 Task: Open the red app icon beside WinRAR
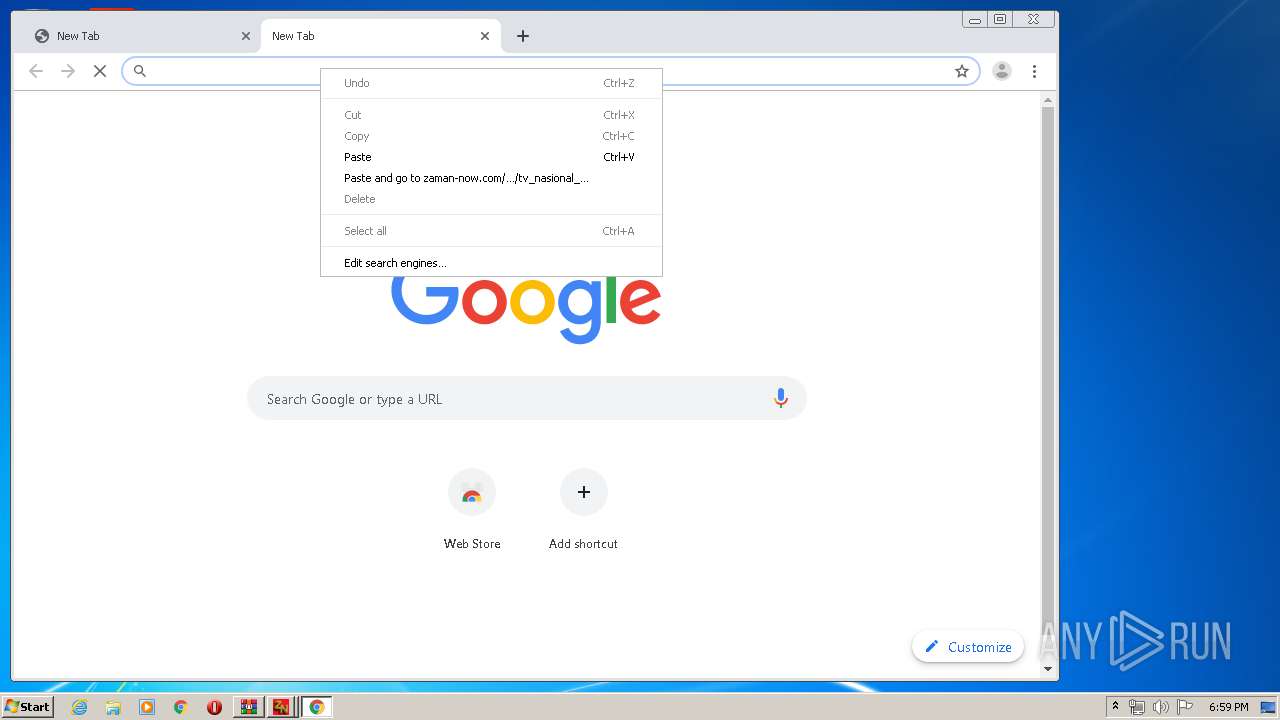click(281, 707)
